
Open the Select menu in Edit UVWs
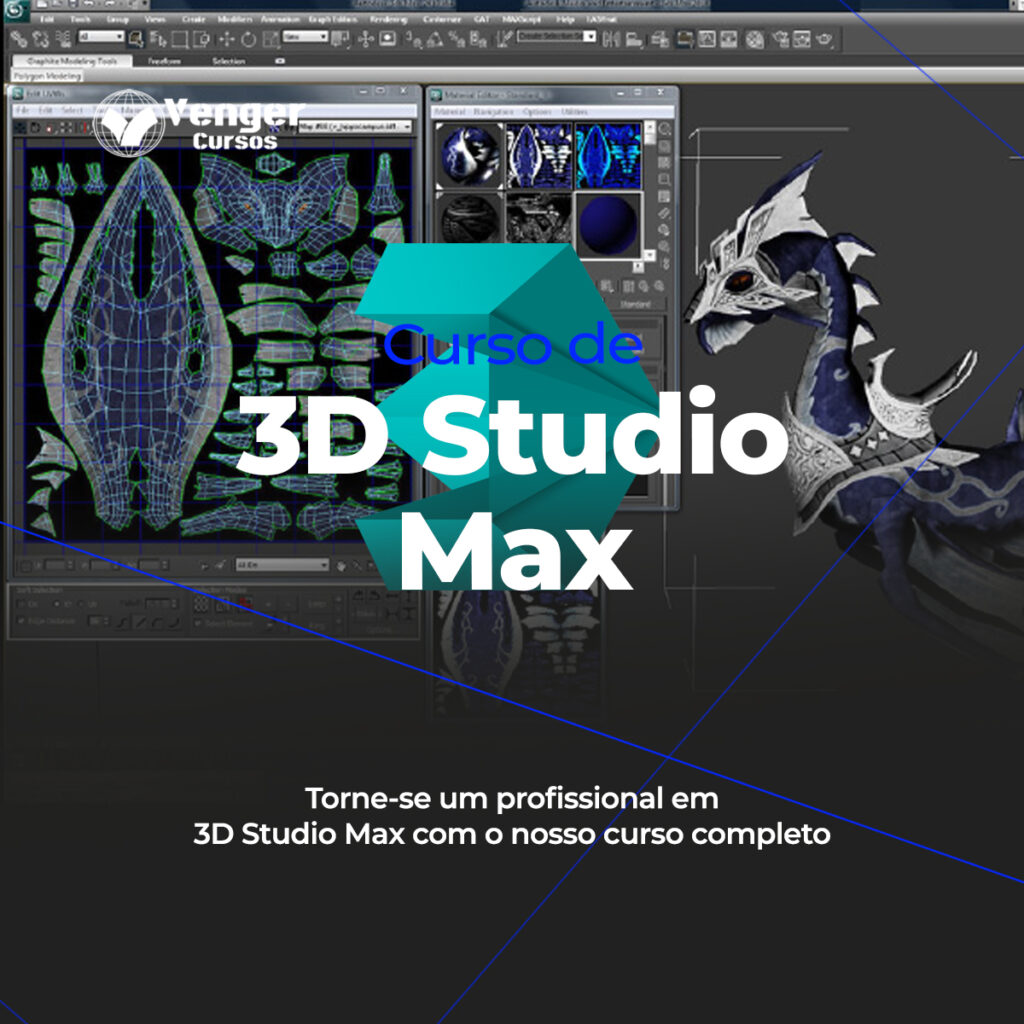click(72, 110)
